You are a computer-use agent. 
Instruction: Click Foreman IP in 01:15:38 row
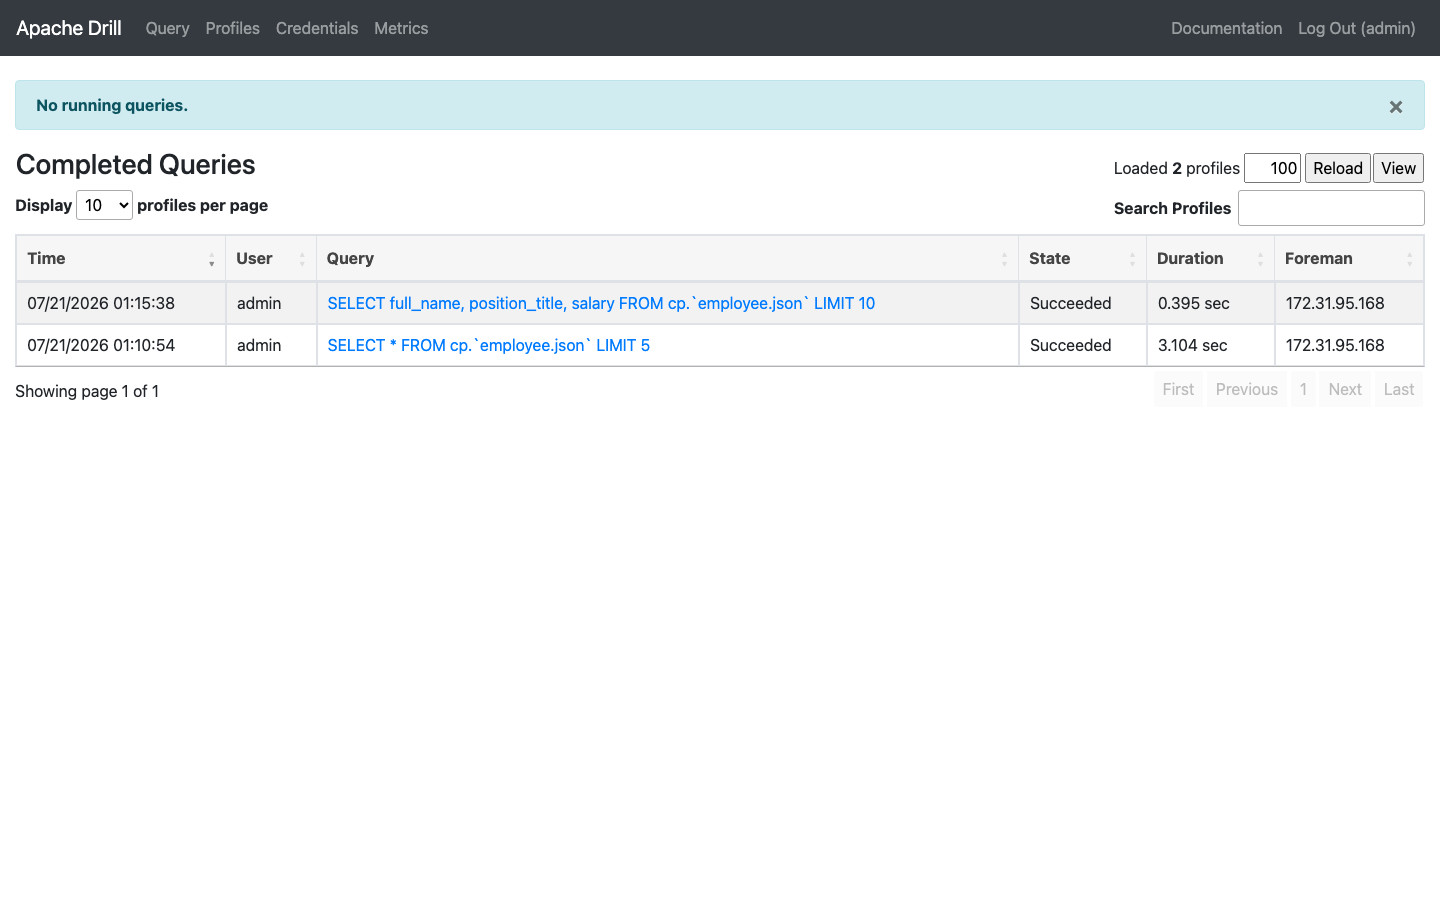[1335, 303]
